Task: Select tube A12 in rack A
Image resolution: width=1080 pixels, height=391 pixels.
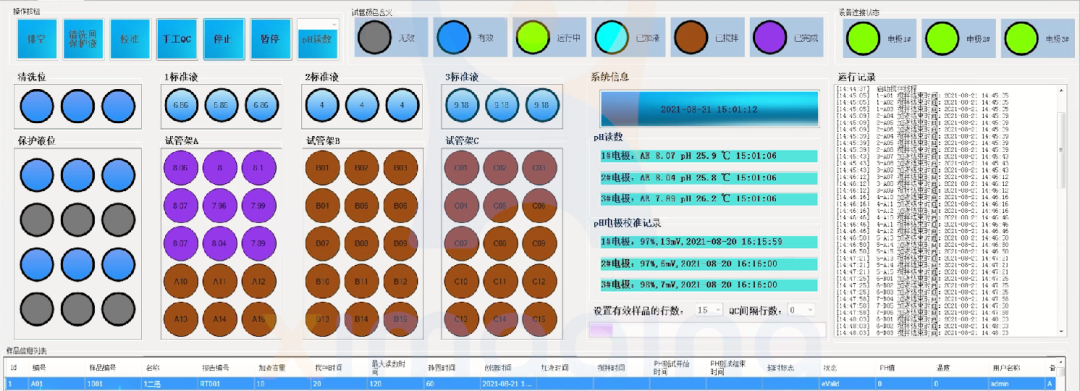Action: pos(258,282)
